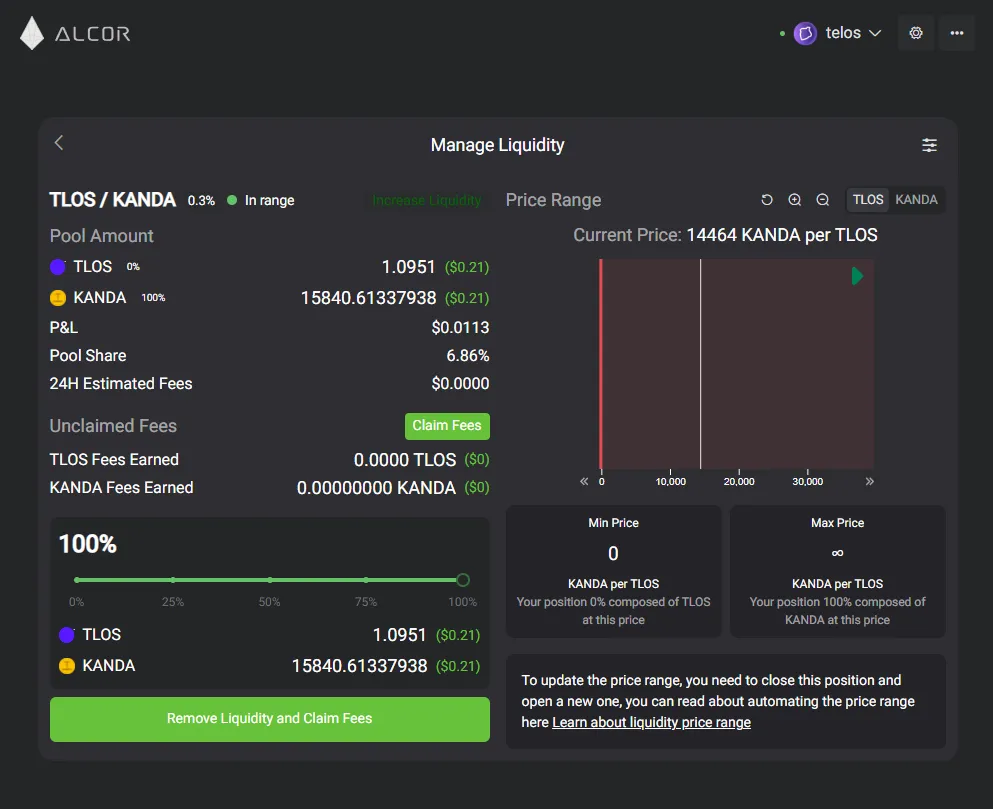The height and width of the screenshot is (809, 993).
Task: Zoom in on price range chart
Action: tap(794, 200)
